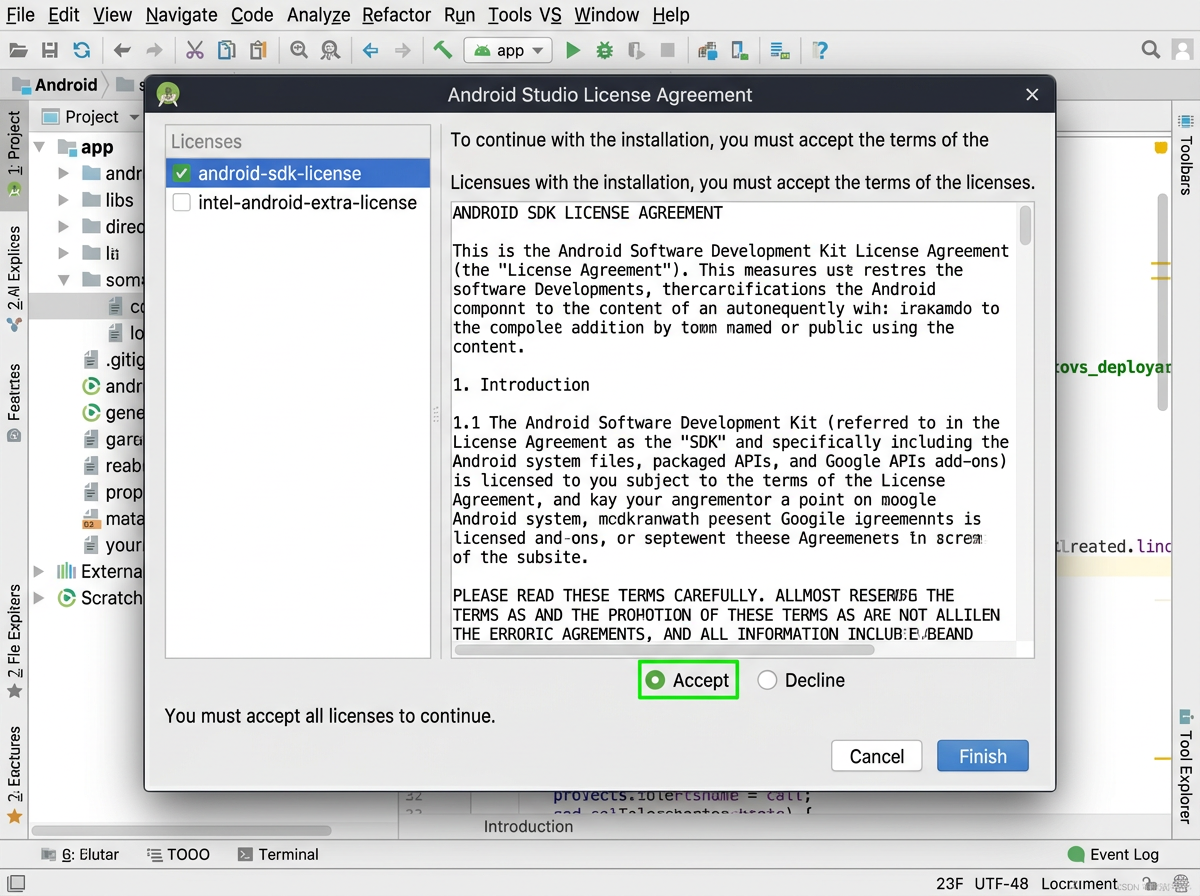This screenshot has width=1200, height=896.
Task: Click the Finish button
Action: coord(983,756)
